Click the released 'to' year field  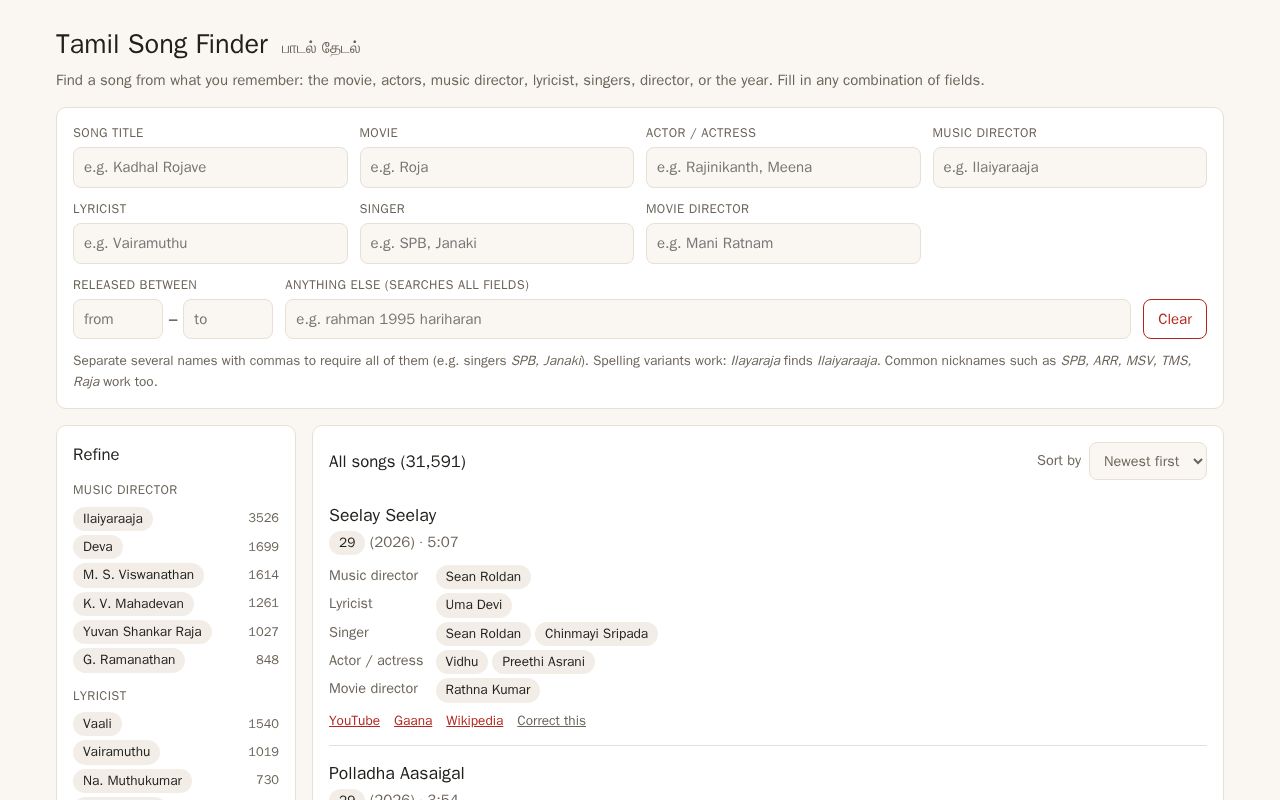pyautogui.click(x=228, y=319)
